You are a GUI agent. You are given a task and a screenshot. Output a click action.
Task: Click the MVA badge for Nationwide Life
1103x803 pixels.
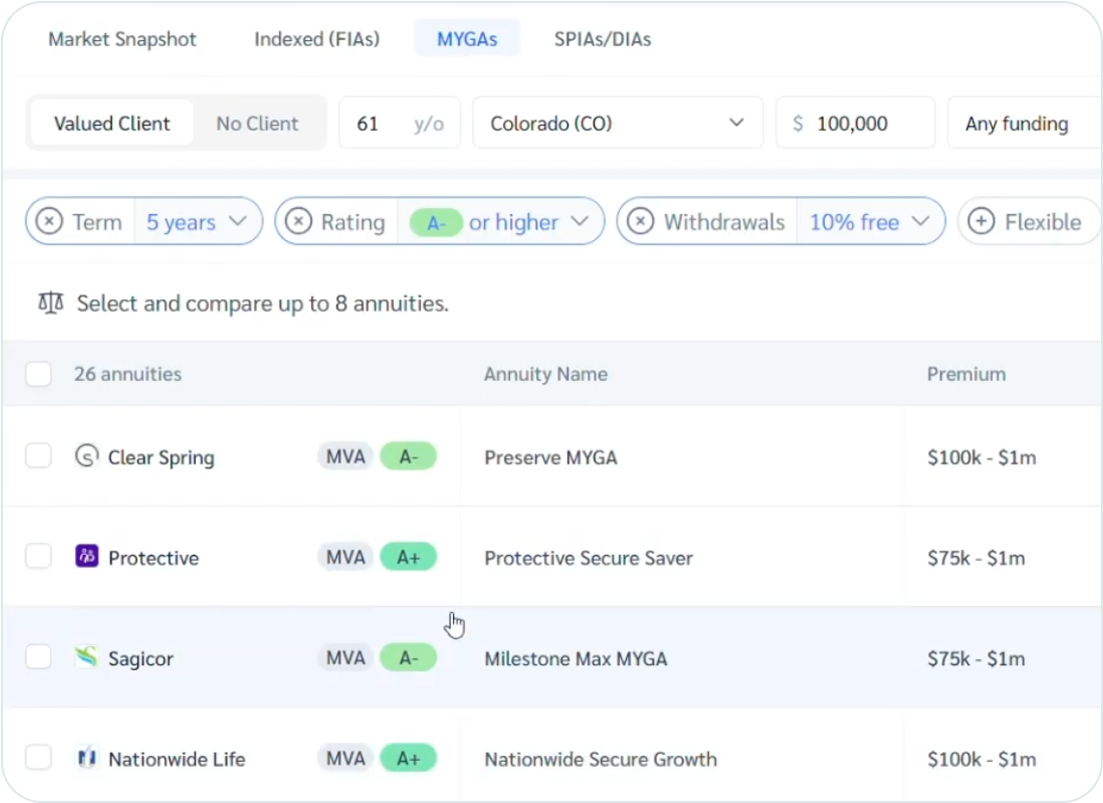[x=345, y=758]
